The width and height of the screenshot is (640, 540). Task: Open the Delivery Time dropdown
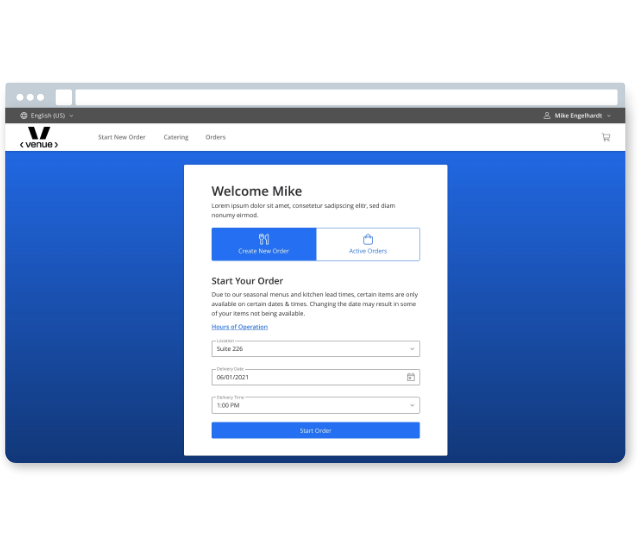tap(315, 406)
